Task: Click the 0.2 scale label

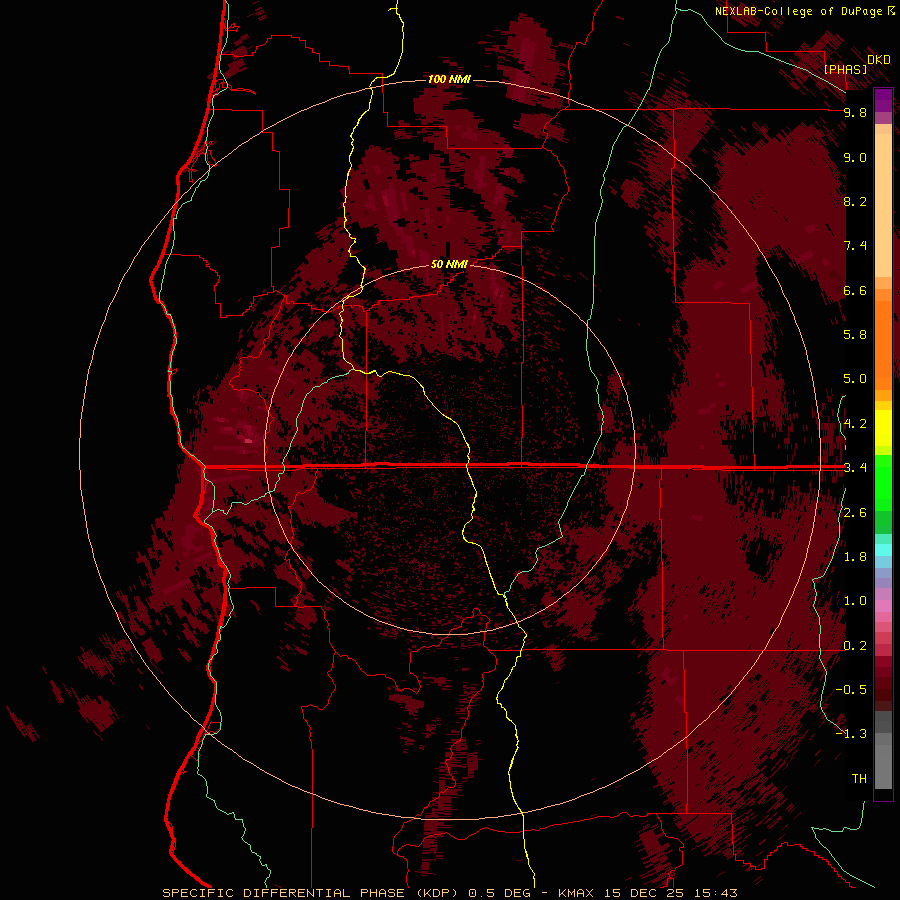Action: 855,646
